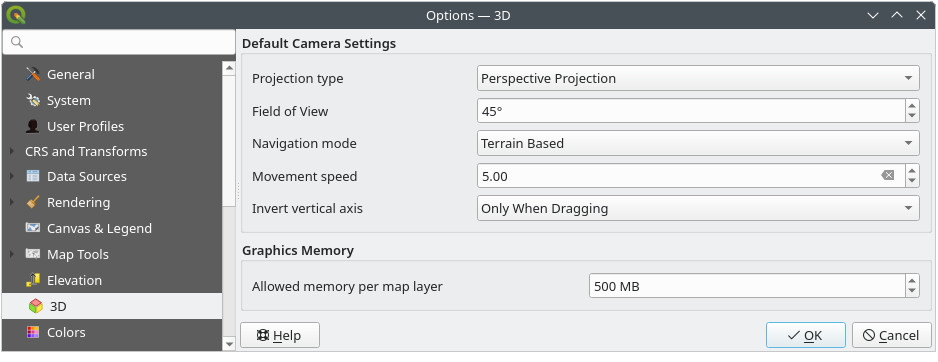Decrease Allowed memory per map layer
938x362 pixels.
912,292
